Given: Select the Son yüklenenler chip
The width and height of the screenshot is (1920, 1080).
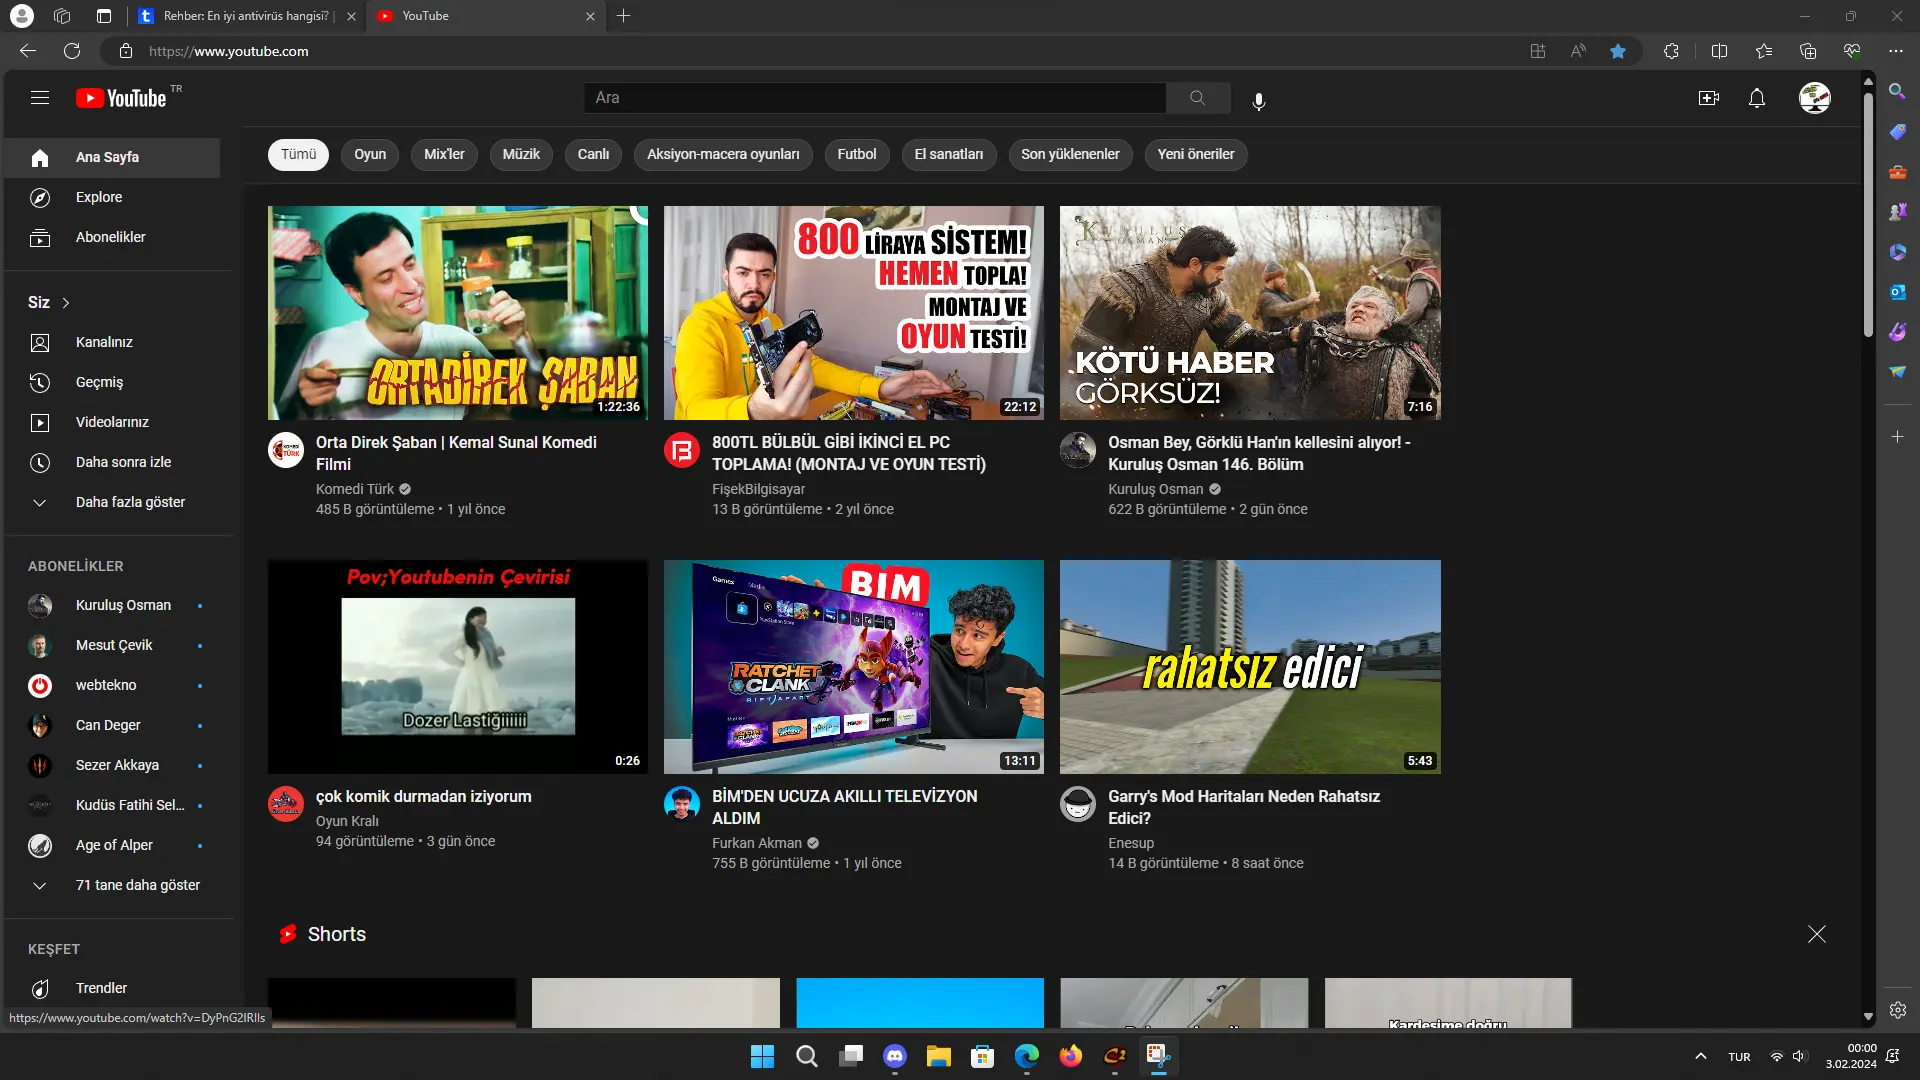Looking at the screenshot, I should click(x=1070, y=155).
